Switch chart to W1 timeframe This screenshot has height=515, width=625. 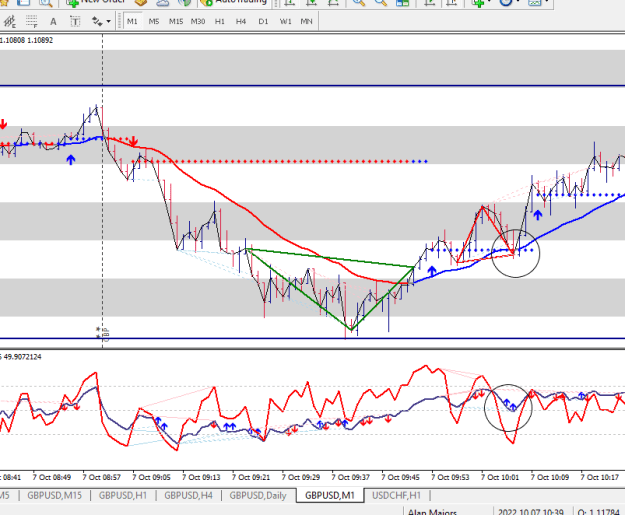point(285,22)
